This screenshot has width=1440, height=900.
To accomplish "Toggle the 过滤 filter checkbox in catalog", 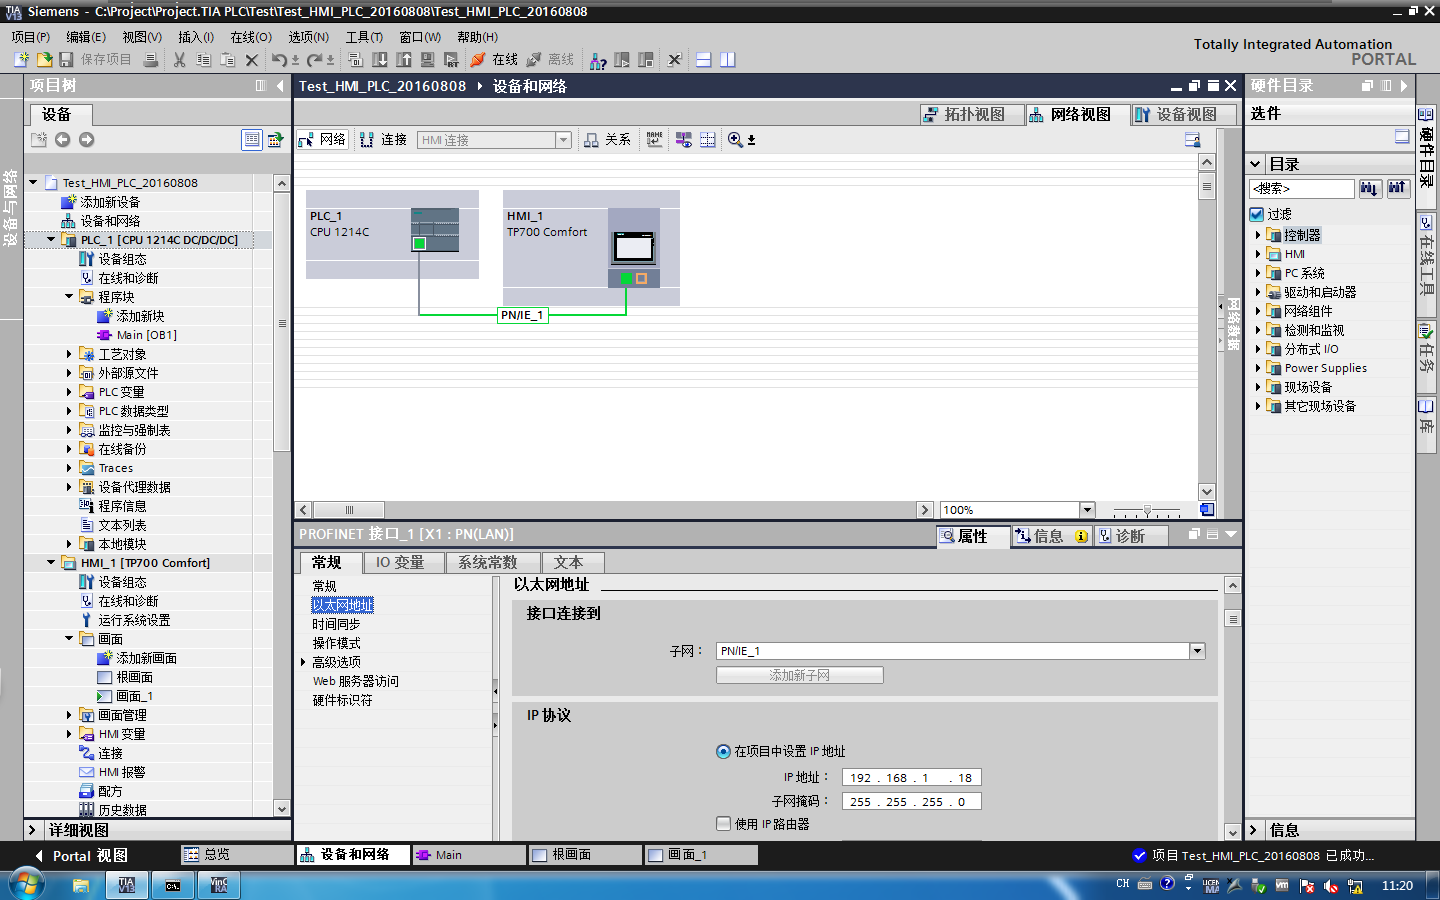I will [1257, 214].
